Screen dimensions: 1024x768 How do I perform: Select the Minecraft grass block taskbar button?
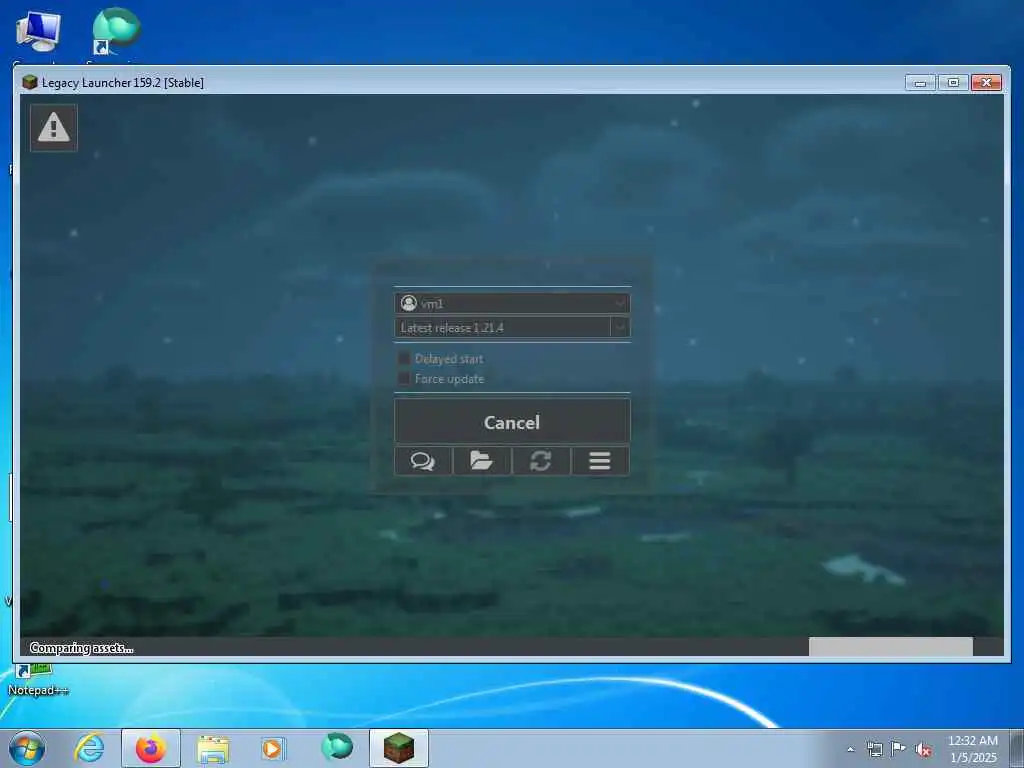point(399,748)
